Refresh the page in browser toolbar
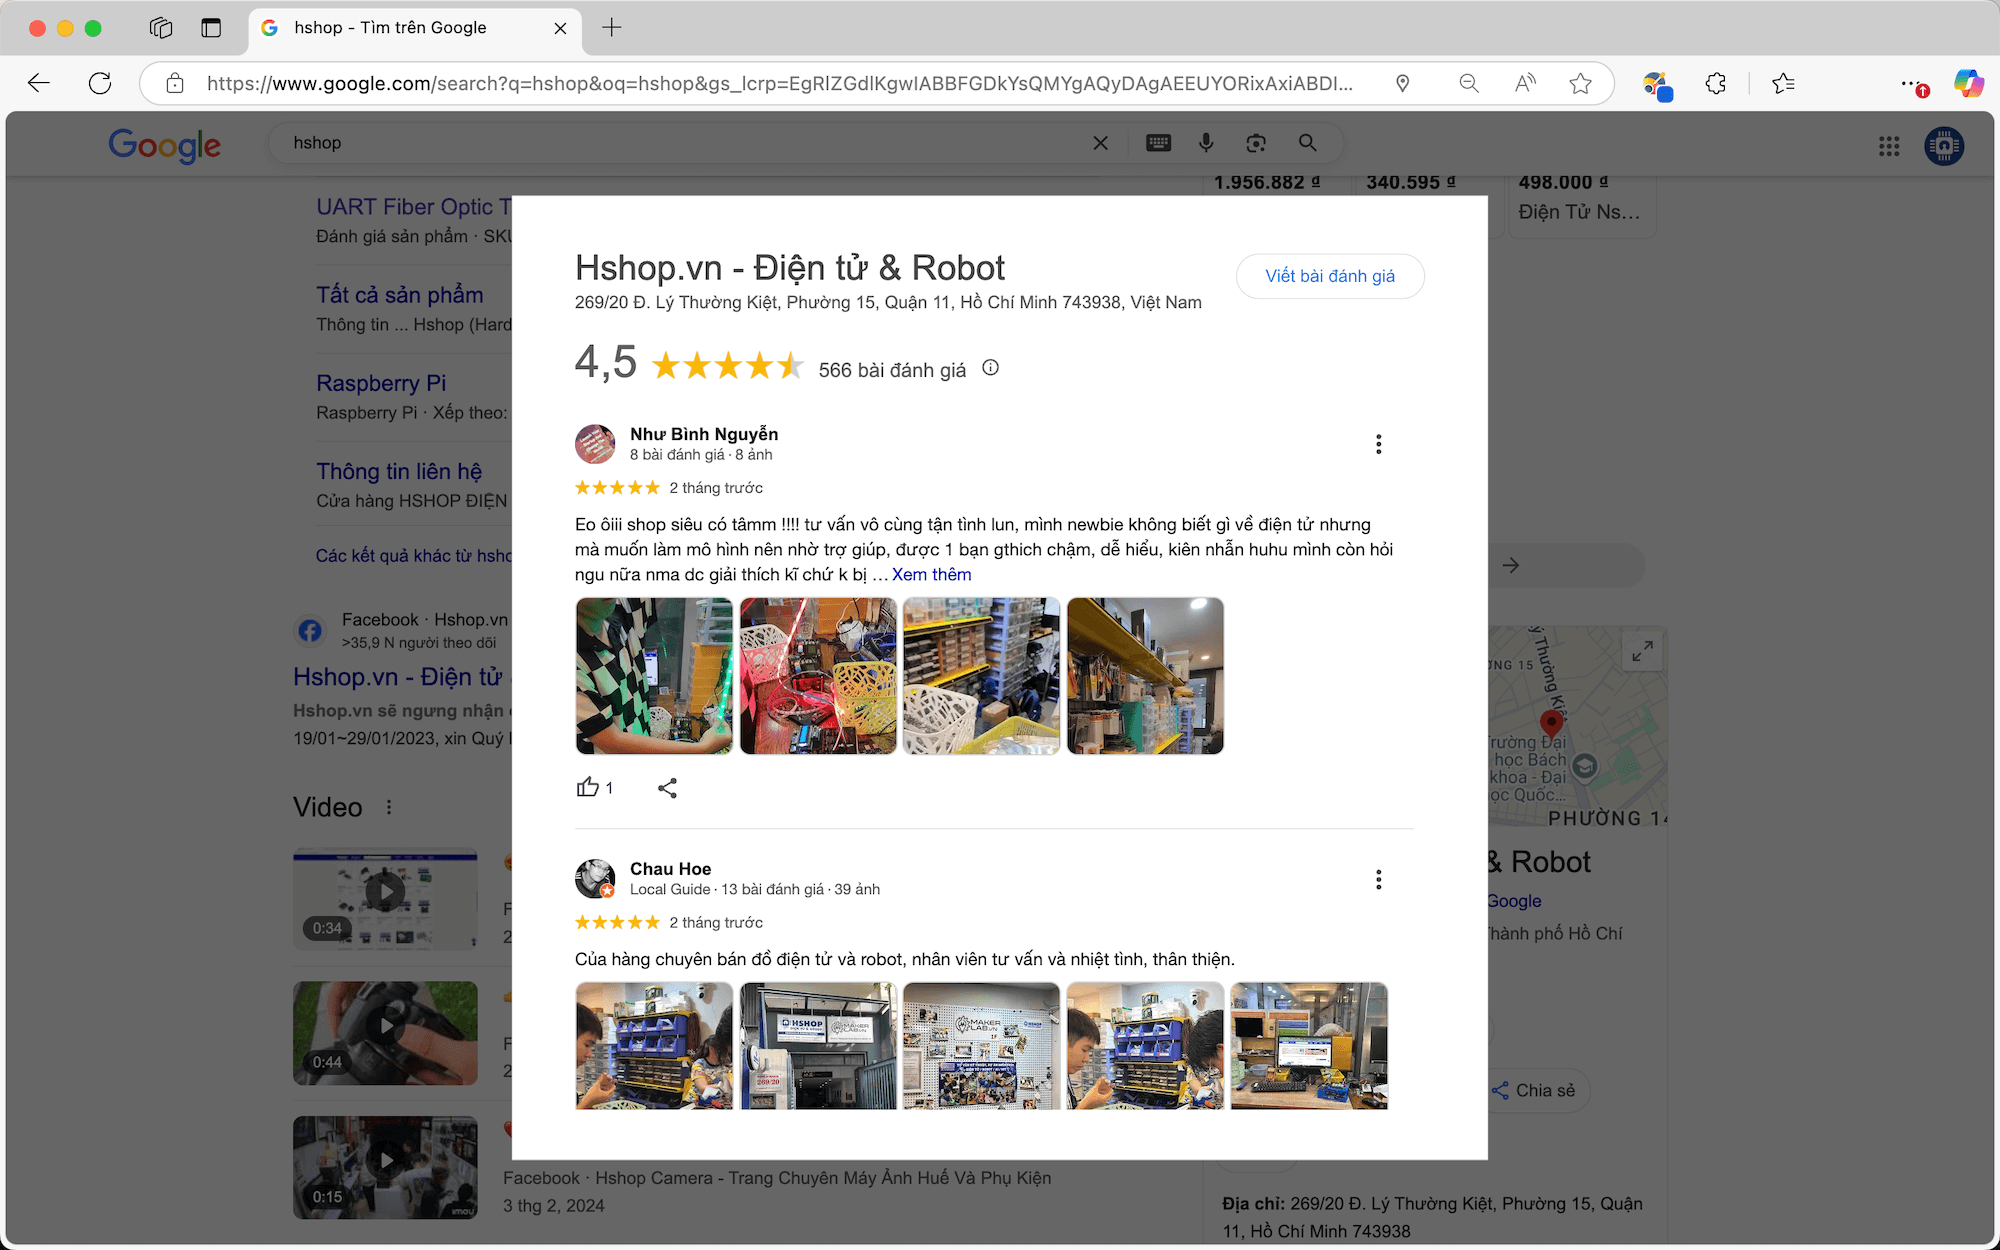The height and width of the screenshot is (1250, 2000). tap(100, 83)
